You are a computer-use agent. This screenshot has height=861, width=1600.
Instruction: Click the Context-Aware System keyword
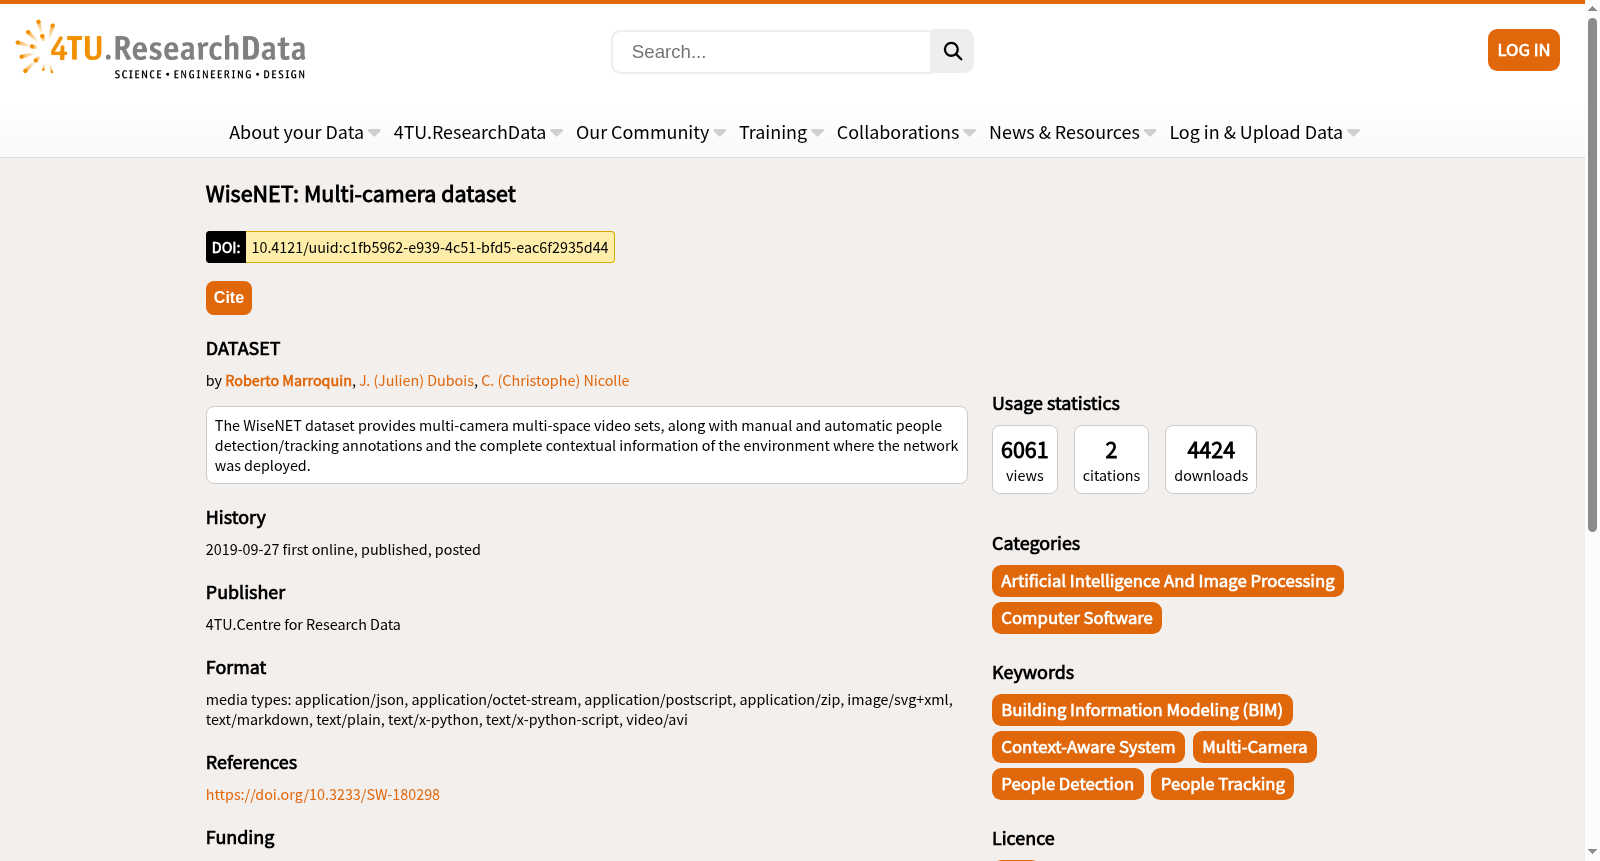pyautogui.click(x=1088, y=747)
